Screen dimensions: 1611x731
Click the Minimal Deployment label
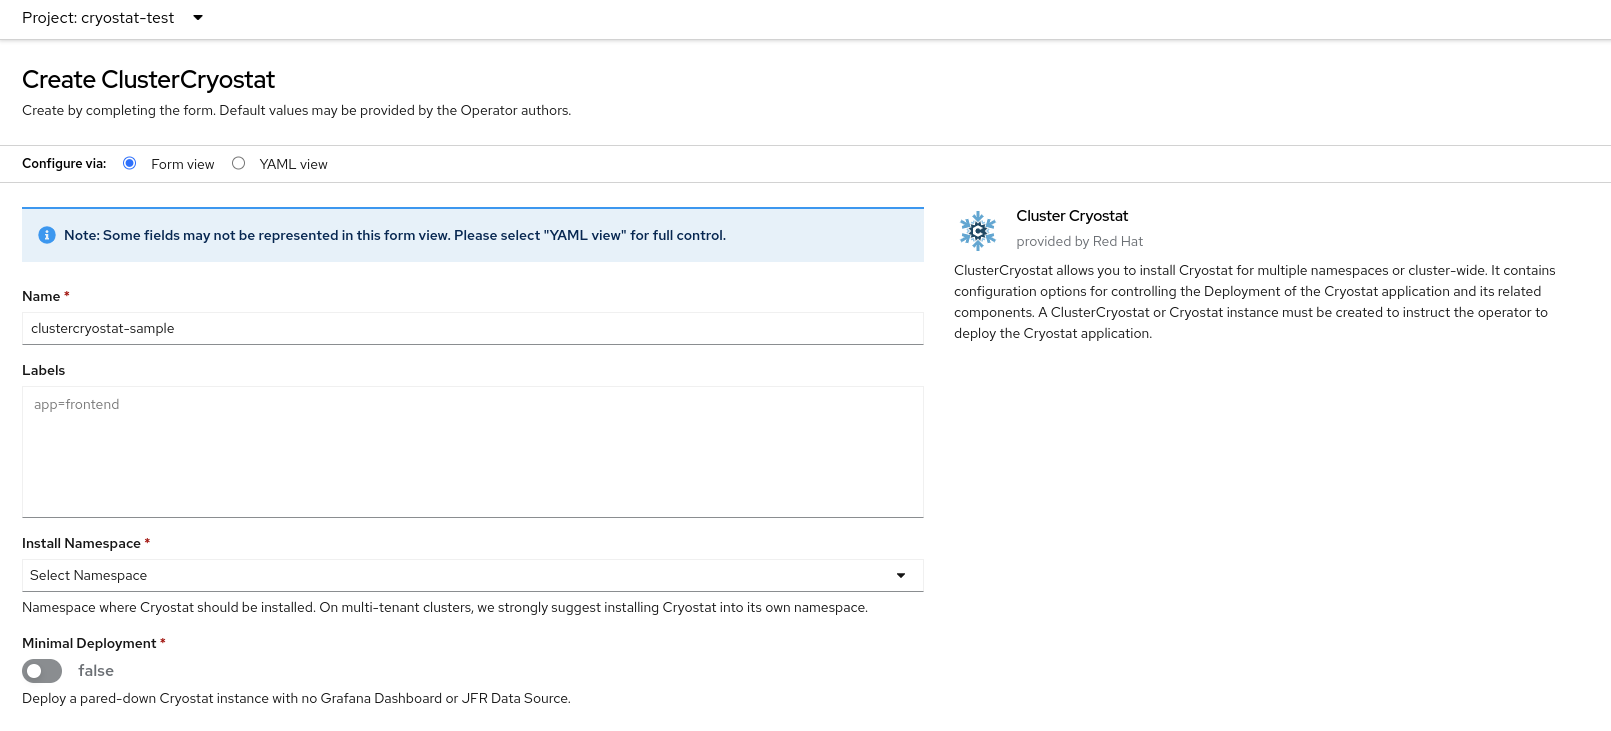click(89, 643)
